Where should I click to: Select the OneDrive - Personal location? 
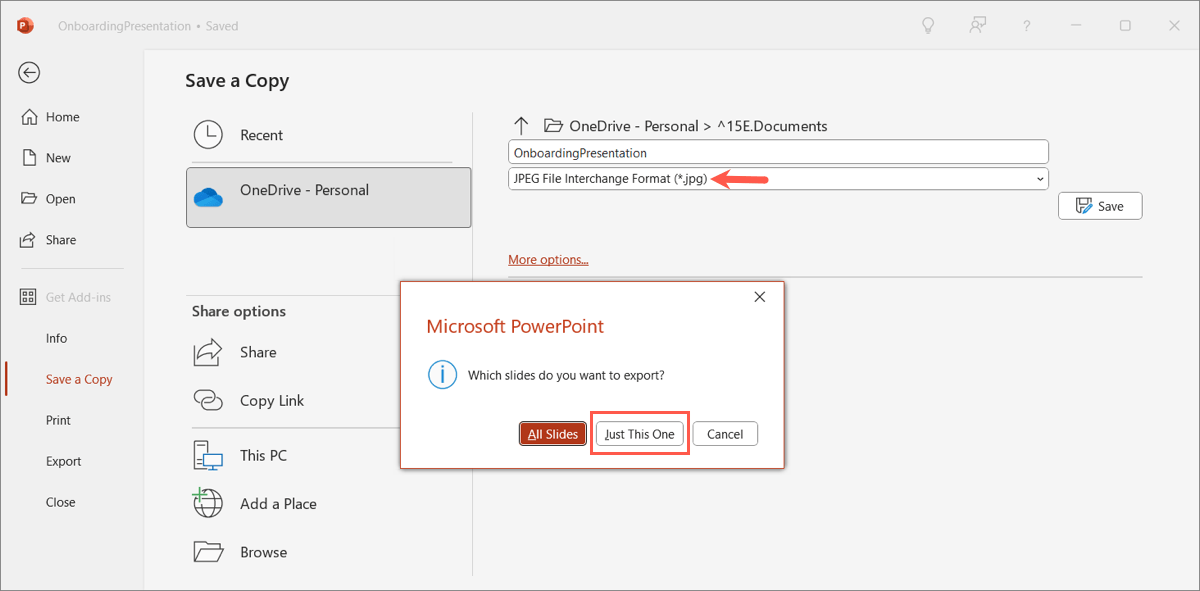click(328, 197)
